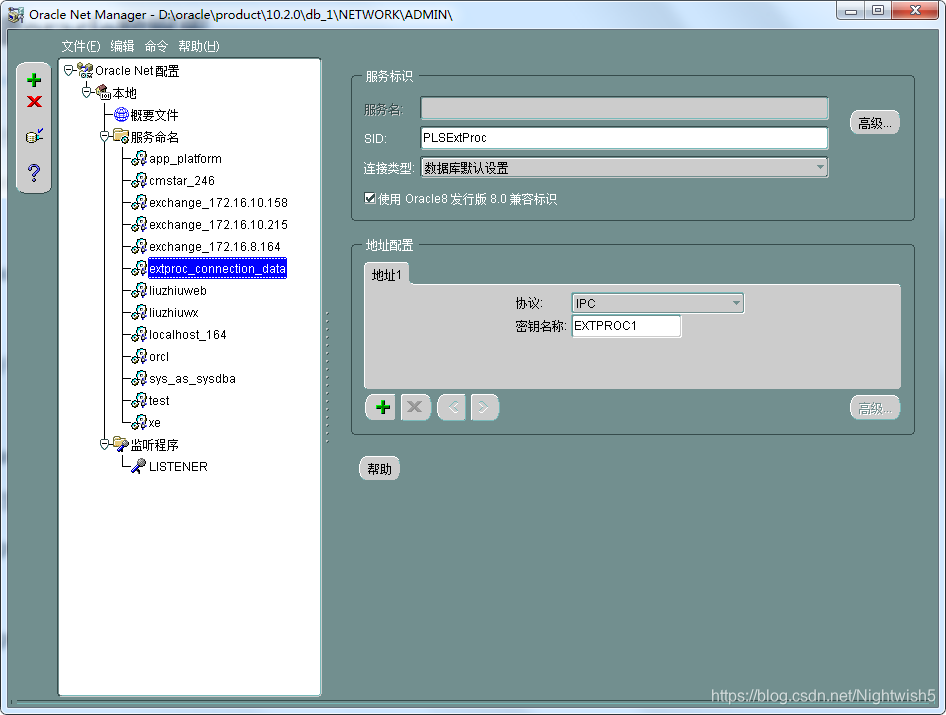Click the SID input field with PLSExtProc
Viewport: 946px width, 715px height.
point(624,138)
